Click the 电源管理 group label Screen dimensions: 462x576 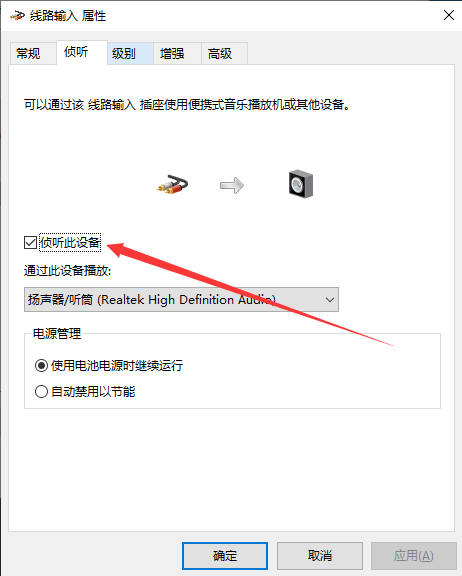click(57, 334)
